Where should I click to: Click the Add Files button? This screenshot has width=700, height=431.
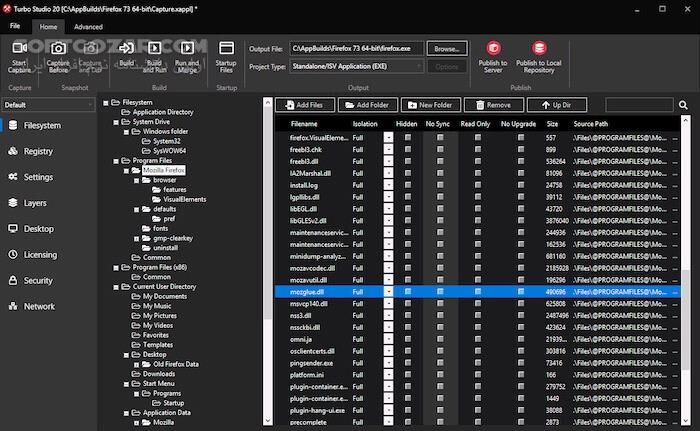coord(303,104)
